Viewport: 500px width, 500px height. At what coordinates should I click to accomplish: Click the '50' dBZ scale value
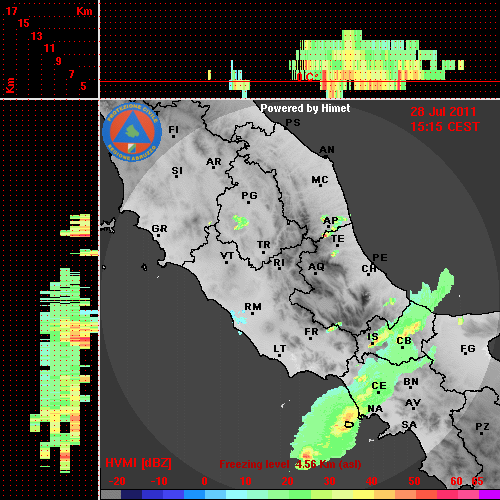point(415,481)
